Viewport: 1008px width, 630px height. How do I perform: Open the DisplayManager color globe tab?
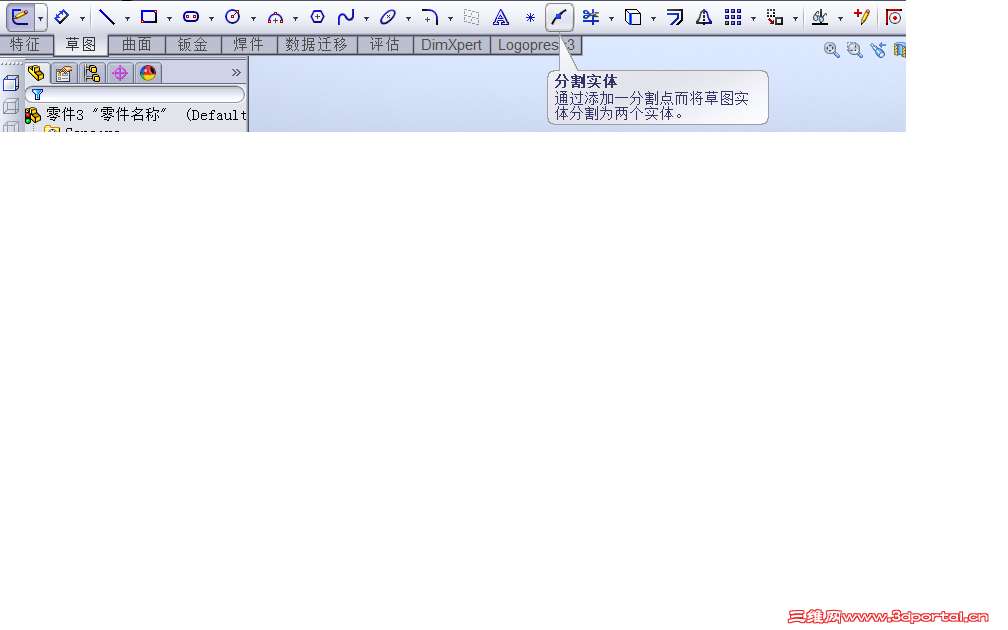pyautogui.click(x=147, y=72)
